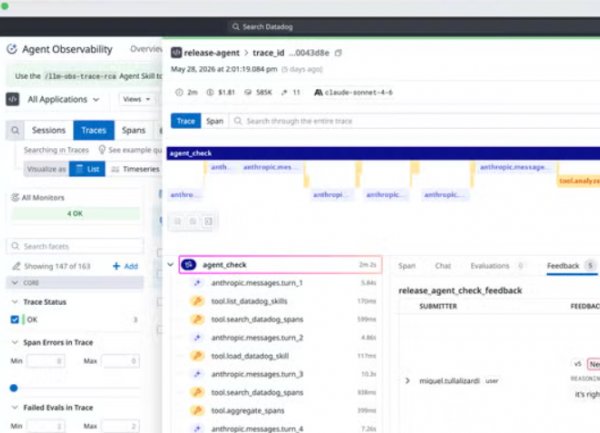The image size is (600, 433).
Task: Click the Search through the entire trace field
Action: point(415,121)
